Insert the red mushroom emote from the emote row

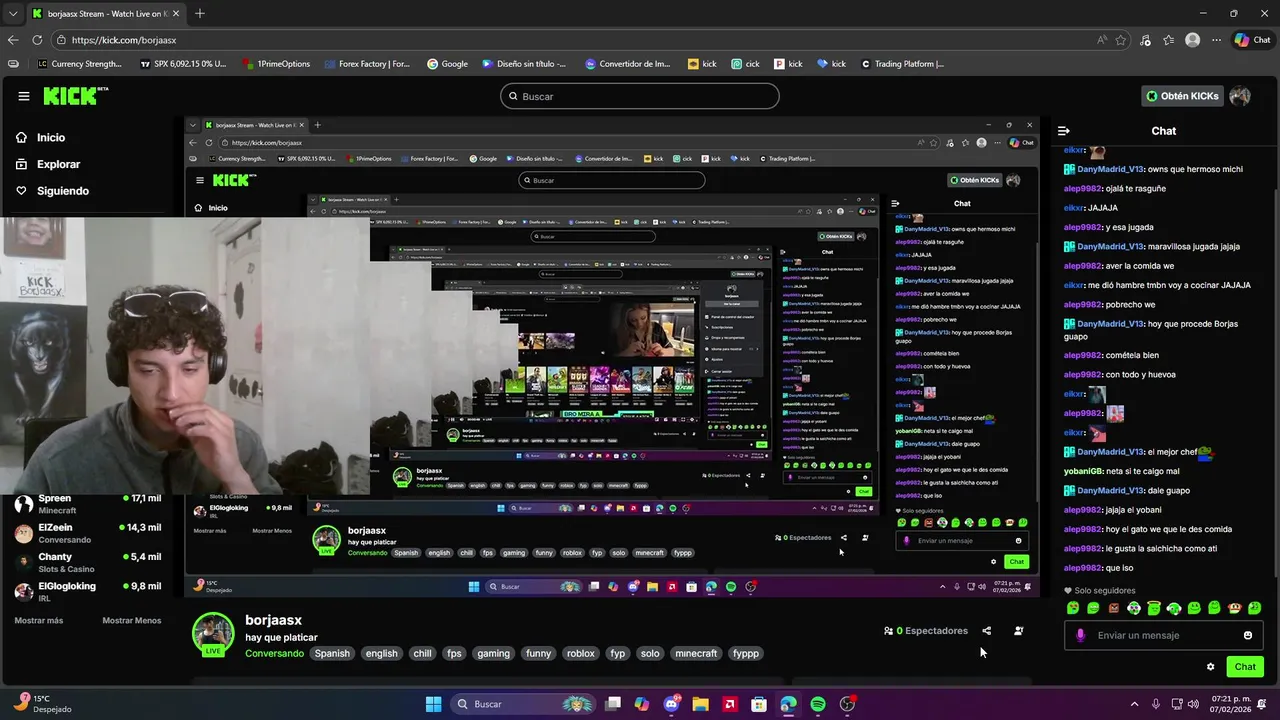[x=1235, y=608]
